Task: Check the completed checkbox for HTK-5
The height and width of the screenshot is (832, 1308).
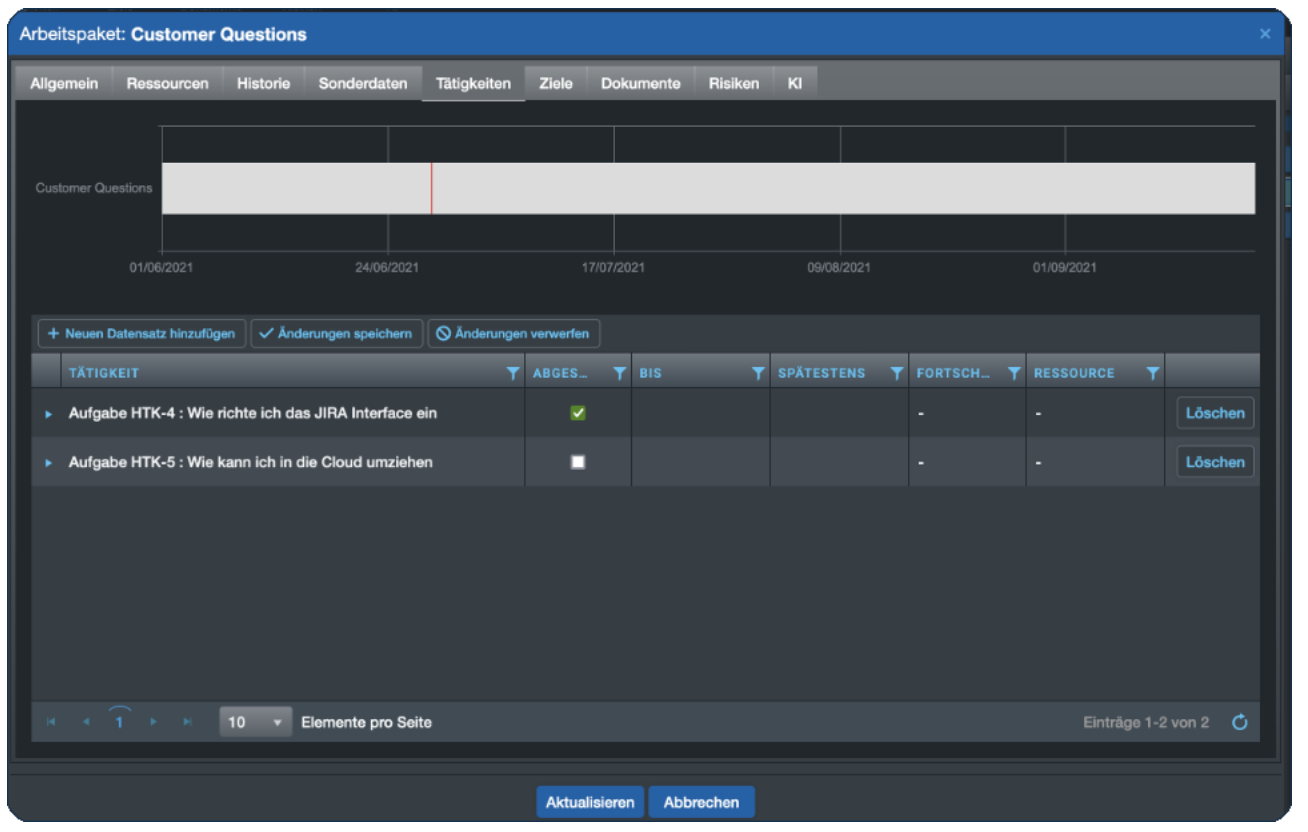Action: [578, 462]
